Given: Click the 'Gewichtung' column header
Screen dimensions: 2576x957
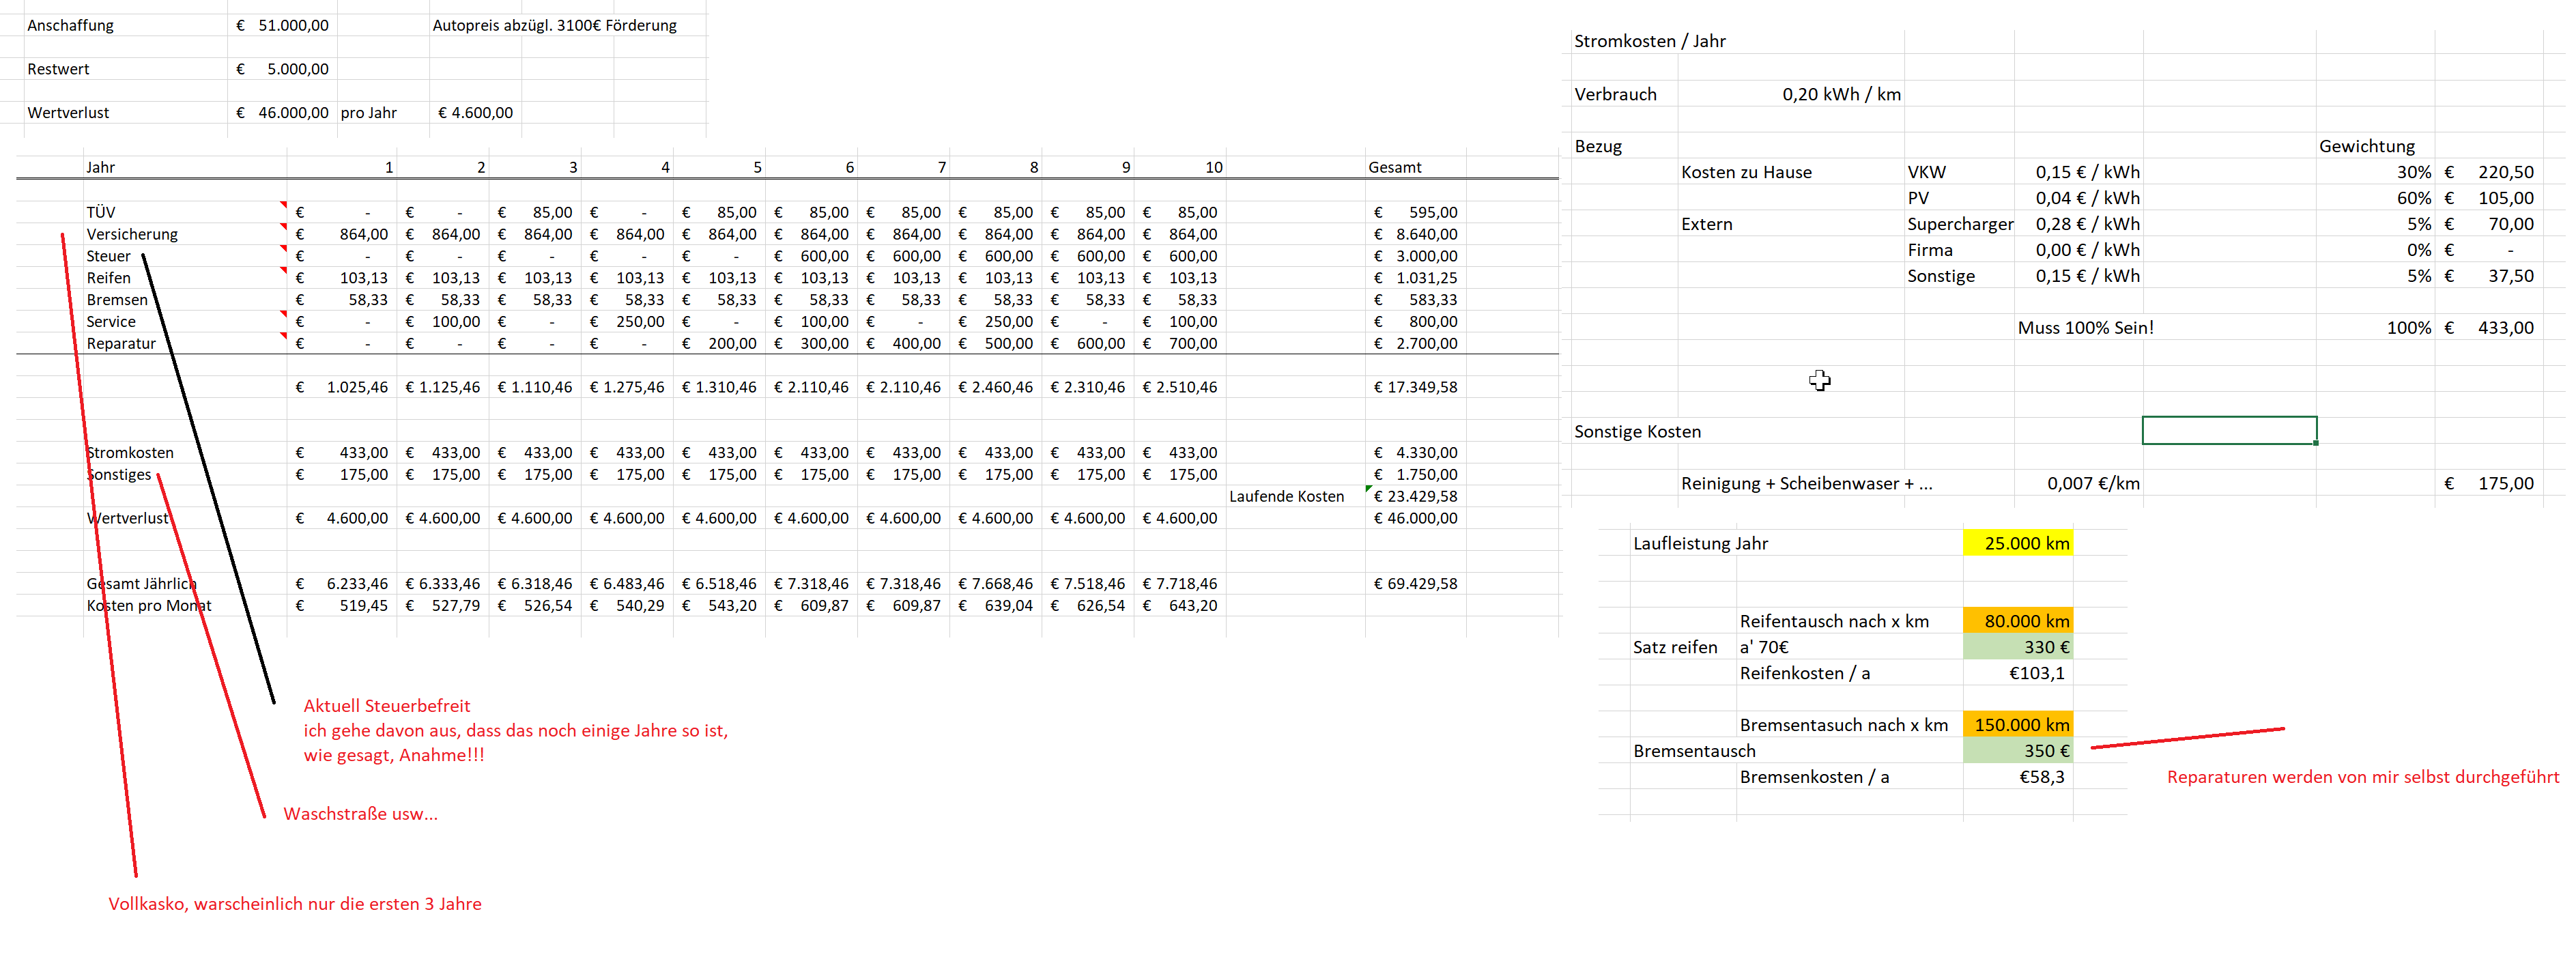Looking at the screenshot, I should pos(2366,146).
